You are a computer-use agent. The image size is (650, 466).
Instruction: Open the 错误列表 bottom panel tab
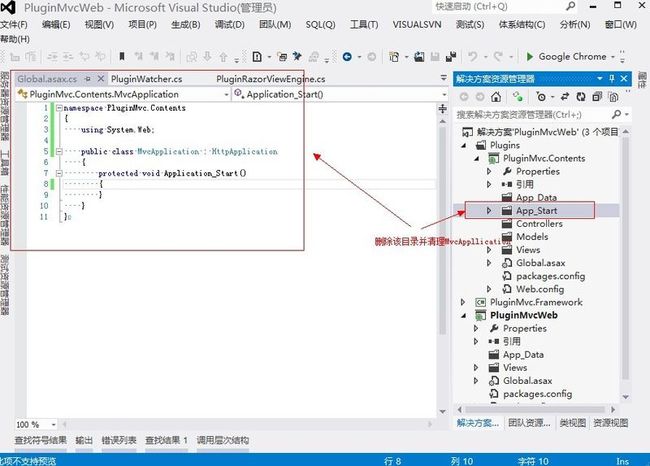[x=119, y=440]
